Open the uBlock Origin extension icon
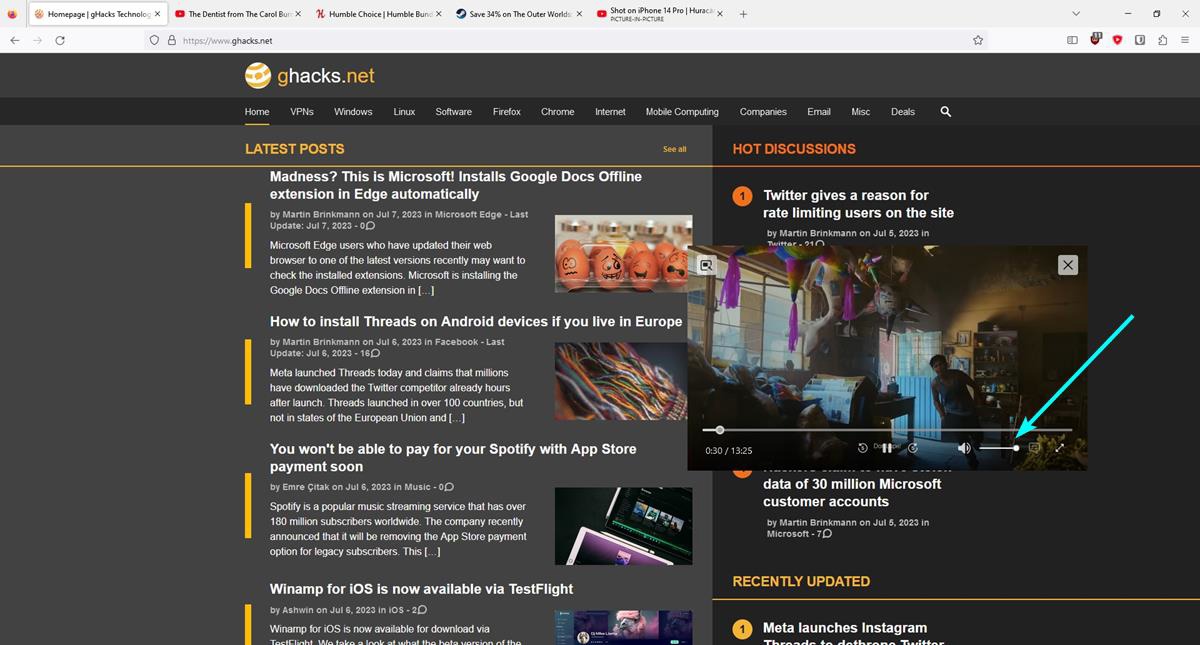This screenshot has height=645, width=1200. click(1095, 40)
